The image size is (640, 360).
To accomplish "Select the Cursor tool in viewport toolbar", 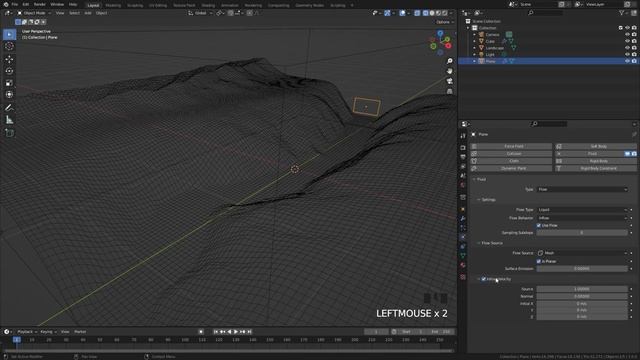I will 9,46.
